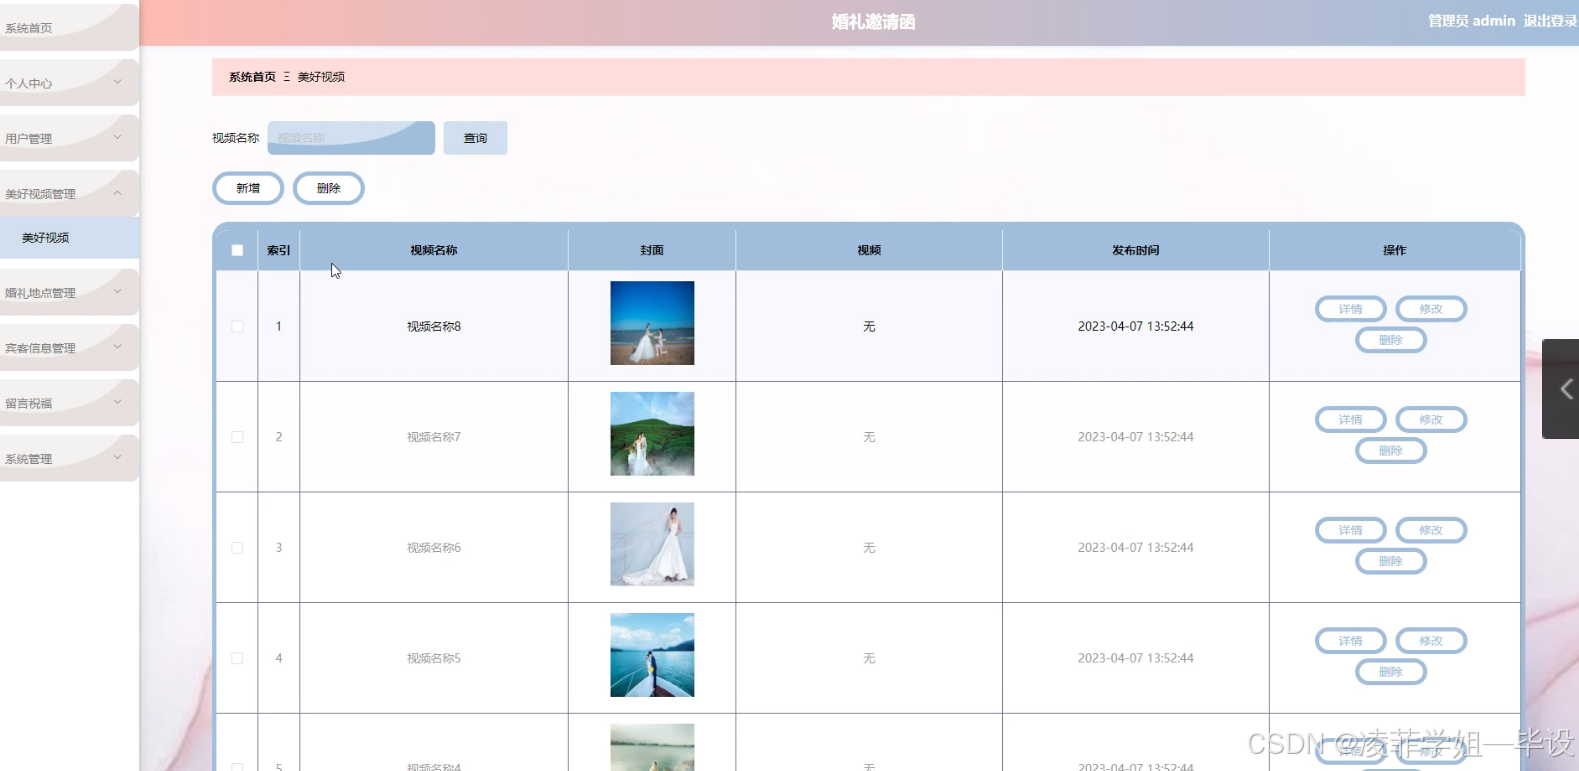Click 删除 for 视频名称5
The image size is (1579, 771).
(1391, 672)
